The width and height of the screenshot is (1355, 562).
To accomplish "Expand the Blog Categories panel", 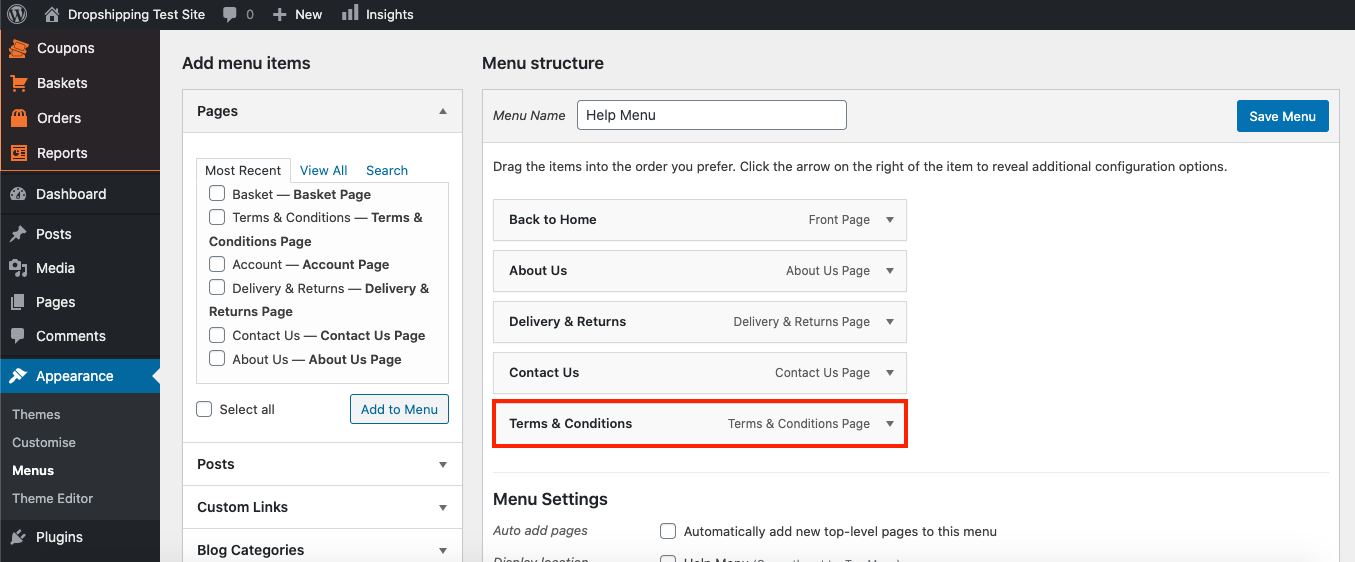I will click(x=443, y=551).
